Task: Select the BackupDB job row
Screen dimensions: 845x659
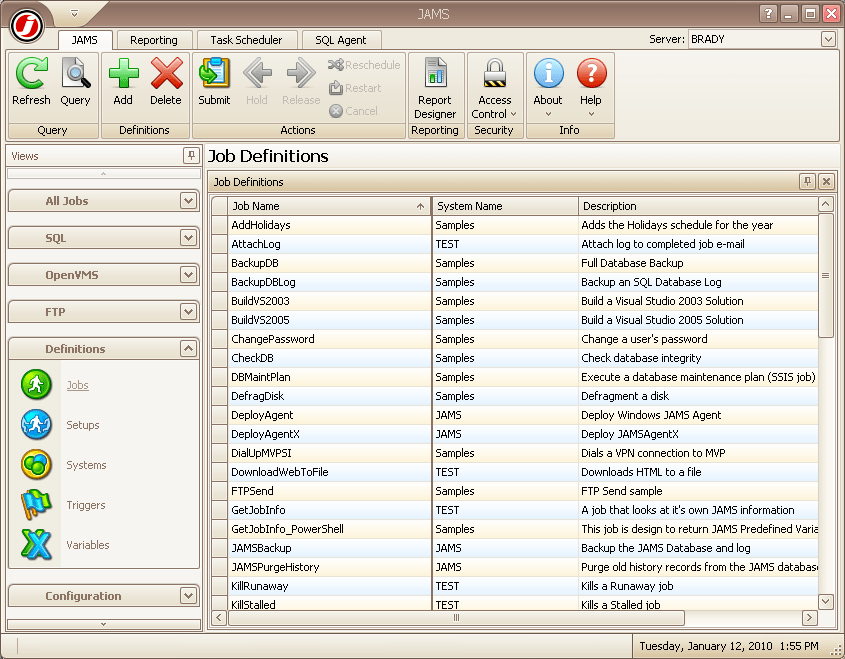Action: (x=515, y=263)
